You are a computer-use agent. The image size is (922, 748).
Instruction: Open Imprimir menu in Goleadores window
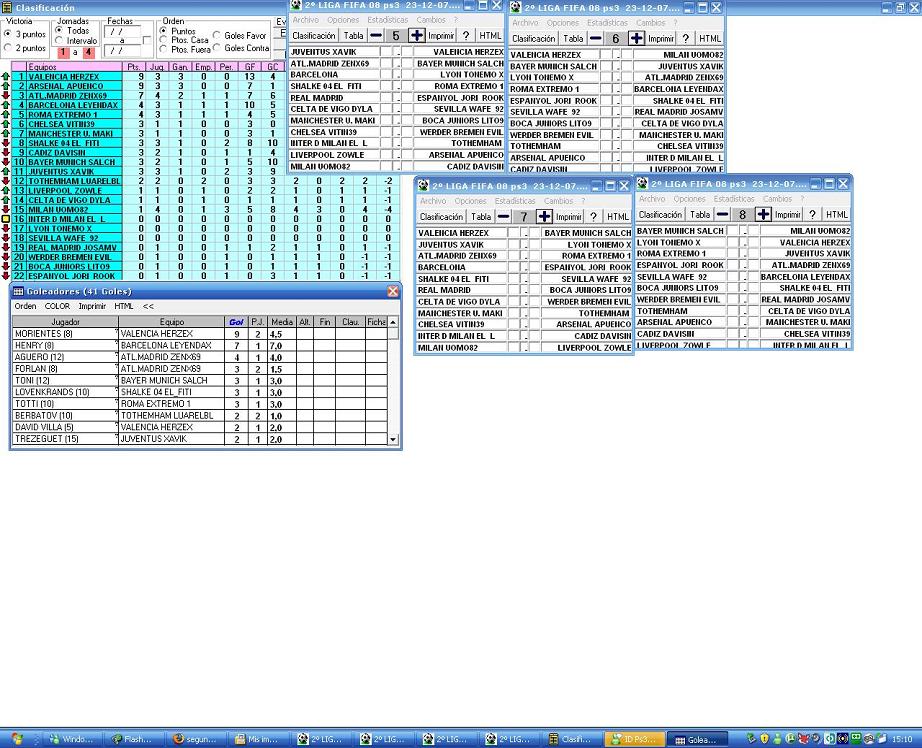(x=92, y=306)
